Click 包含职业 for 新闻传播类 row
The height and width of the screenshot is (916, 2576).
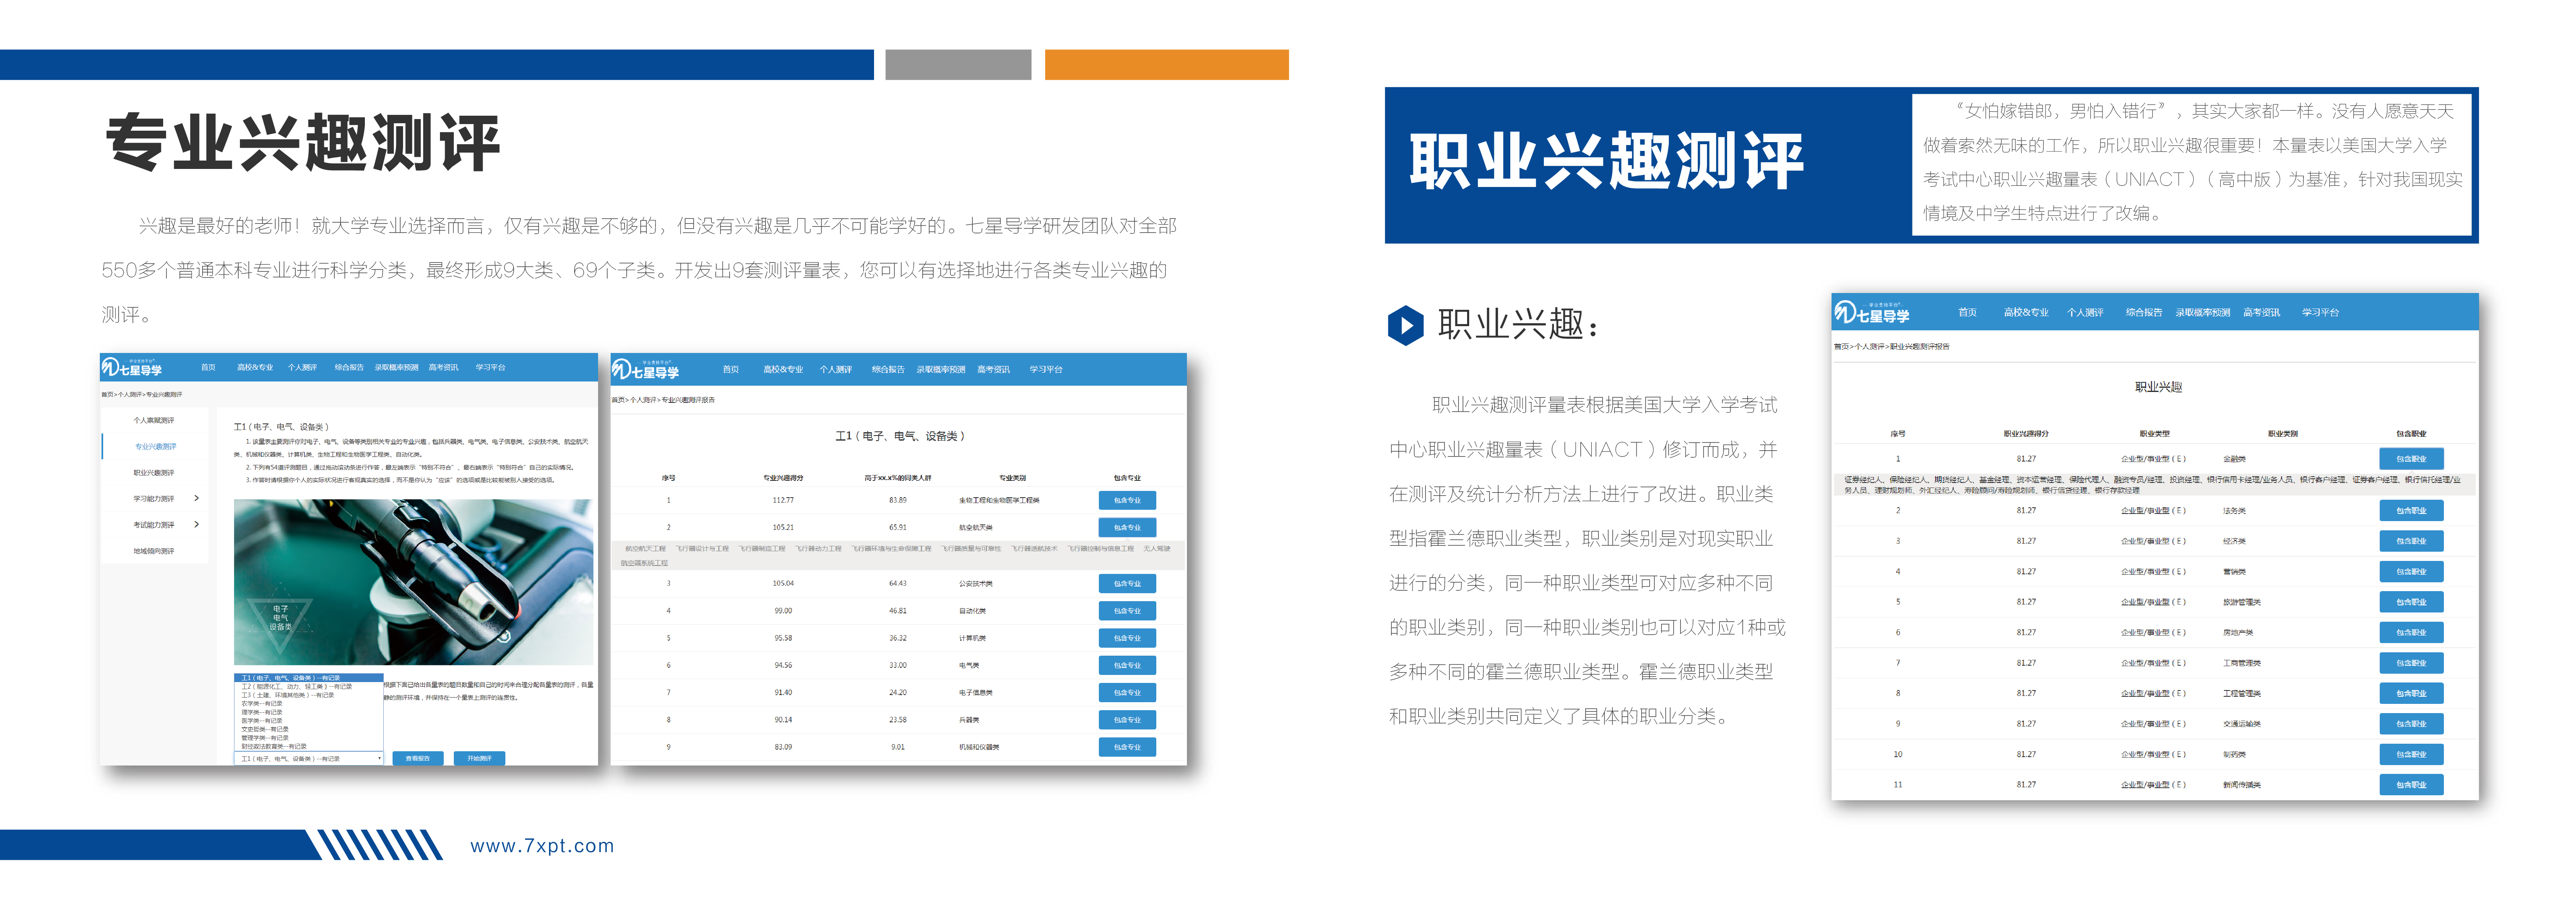(2411, 785)
